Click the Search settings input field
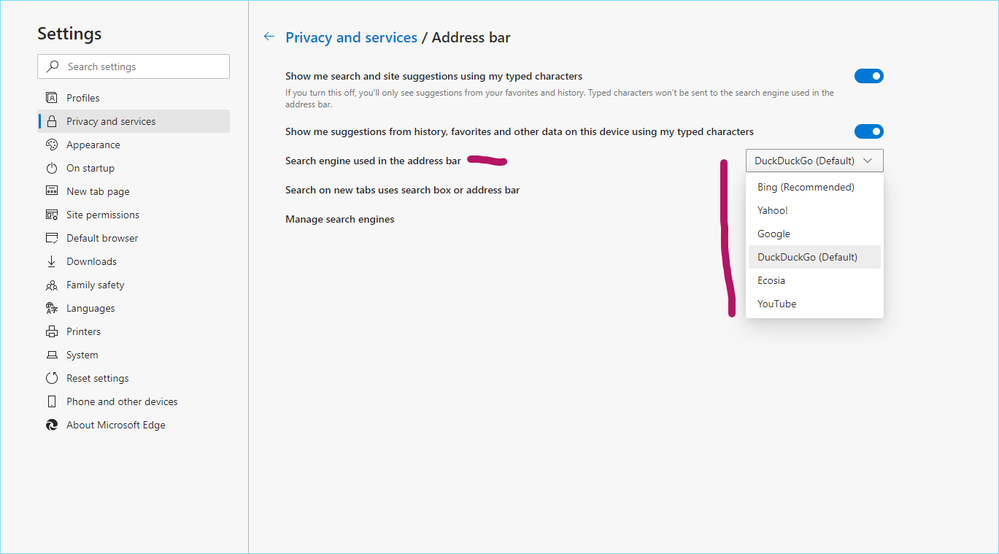The image size is (999, 554). click(x=133, y=66)
